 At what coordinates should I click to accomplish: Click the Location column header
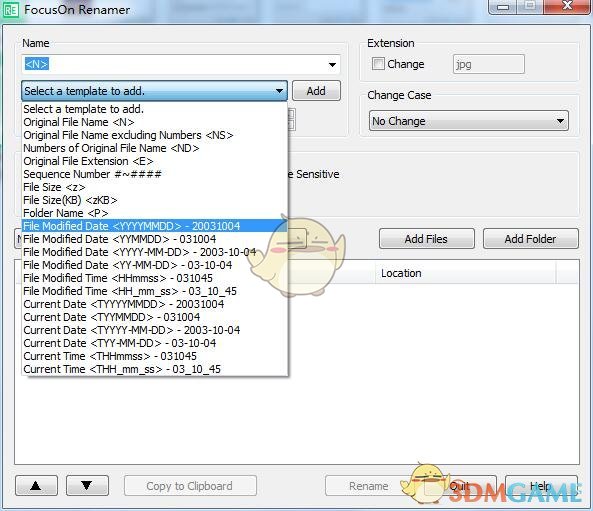coord(466,273)
